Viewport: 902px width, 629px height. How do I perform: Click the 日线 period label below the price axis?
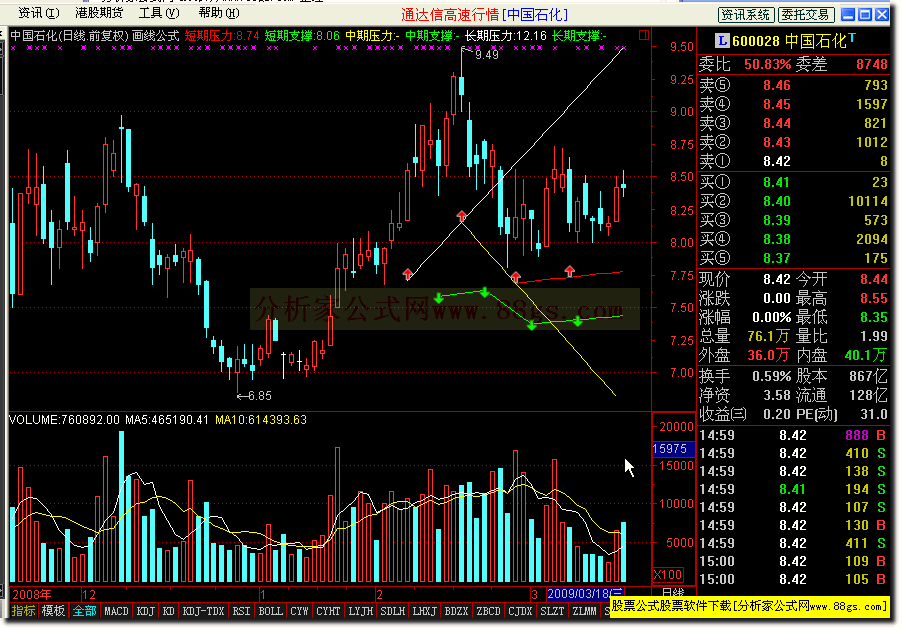point(673,593)
